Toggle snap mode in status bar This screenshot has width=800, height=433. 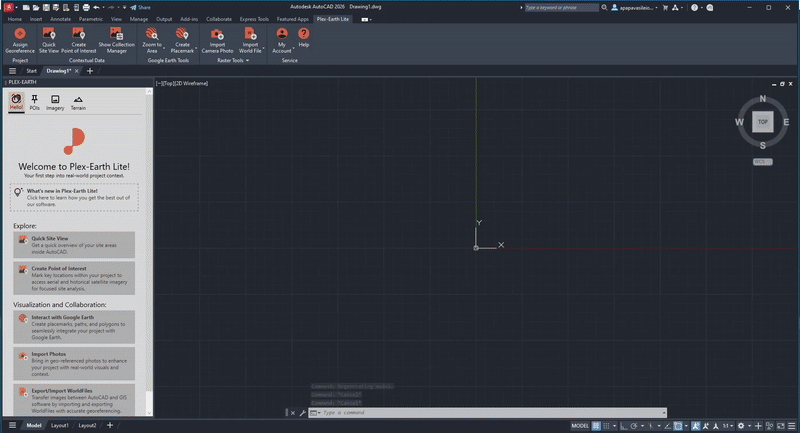(606, 426)
